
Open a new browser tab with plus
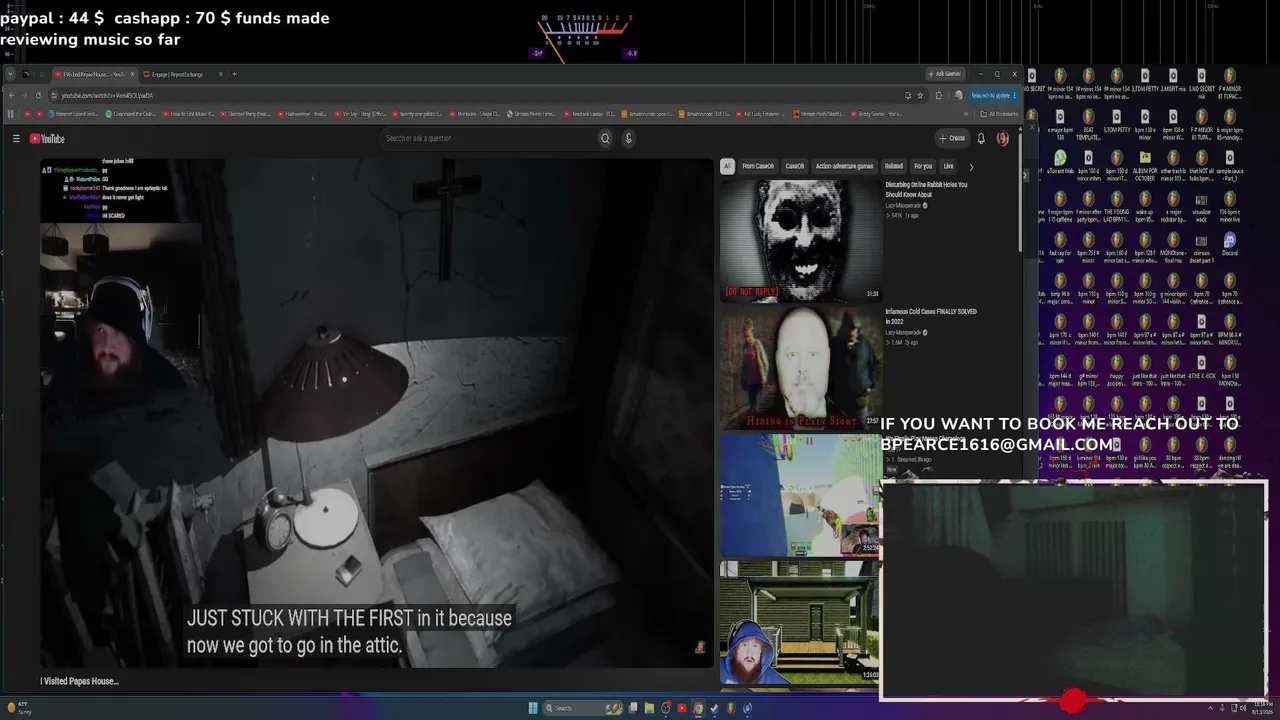tap(235, 74)
